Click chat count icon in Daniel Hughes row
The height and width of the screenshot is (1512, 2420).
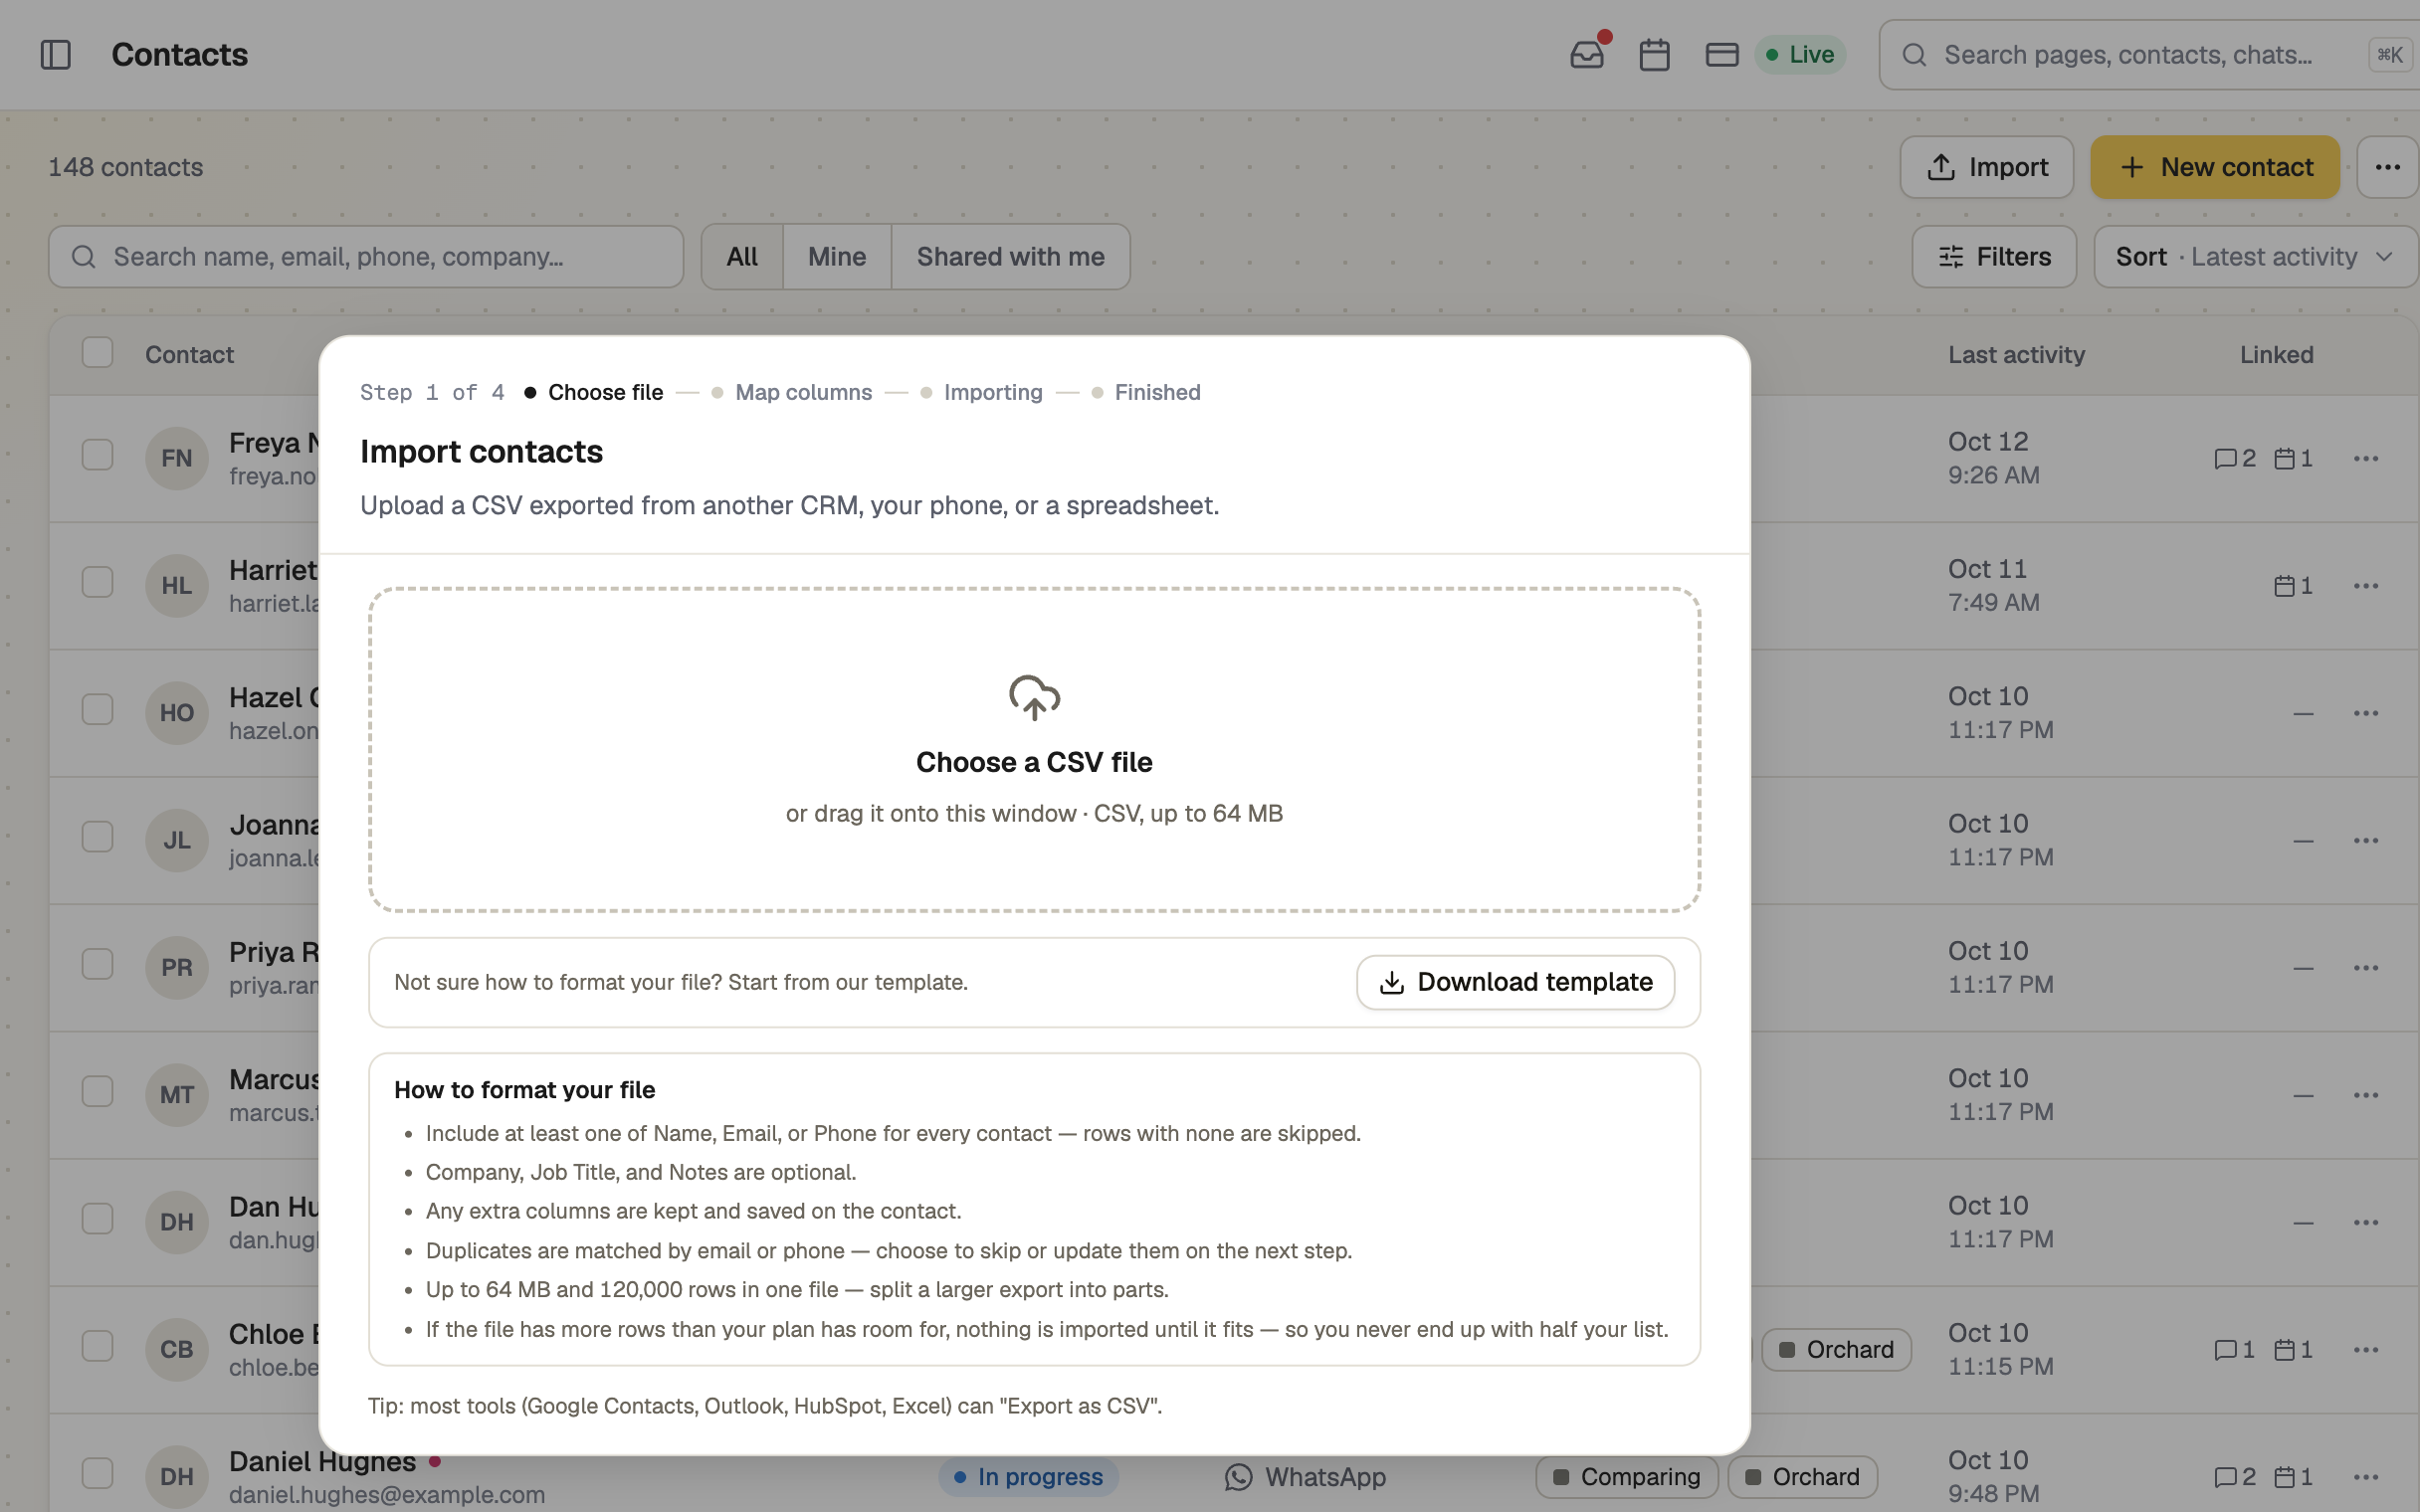(x=2235, y=1477)
